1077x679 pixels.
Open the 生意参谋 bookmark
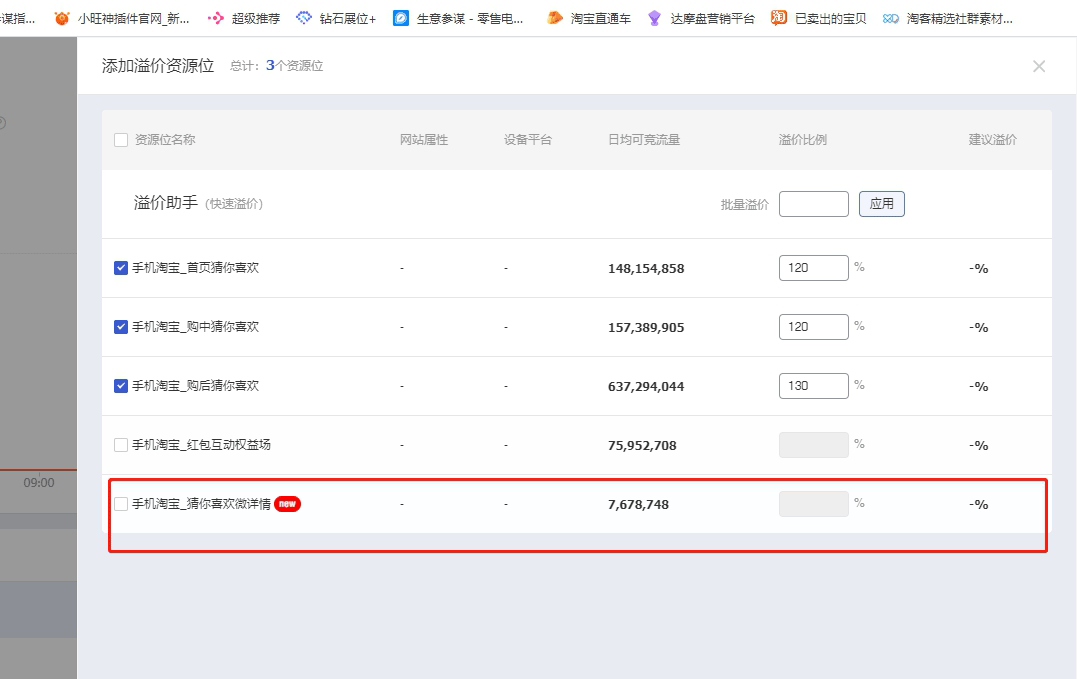(x=459, y=18)
